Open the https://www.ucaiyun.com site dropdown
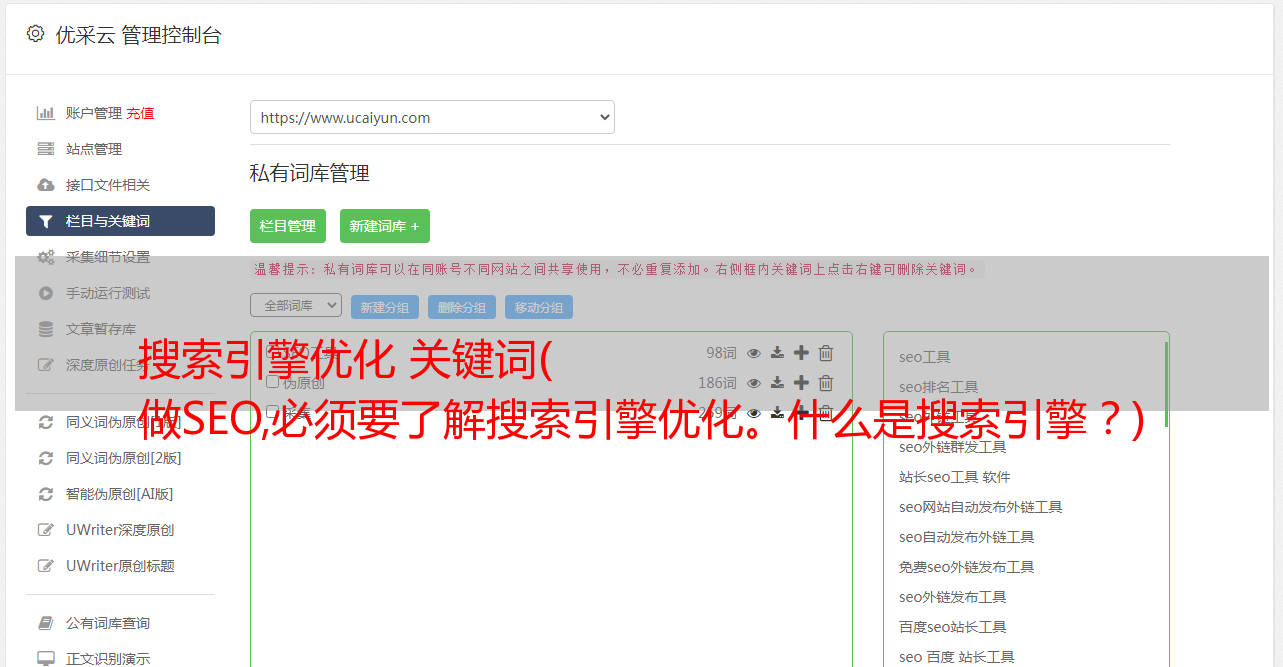Image resolution: width=1283 pixels, height=667 pixels. point(432,117)
